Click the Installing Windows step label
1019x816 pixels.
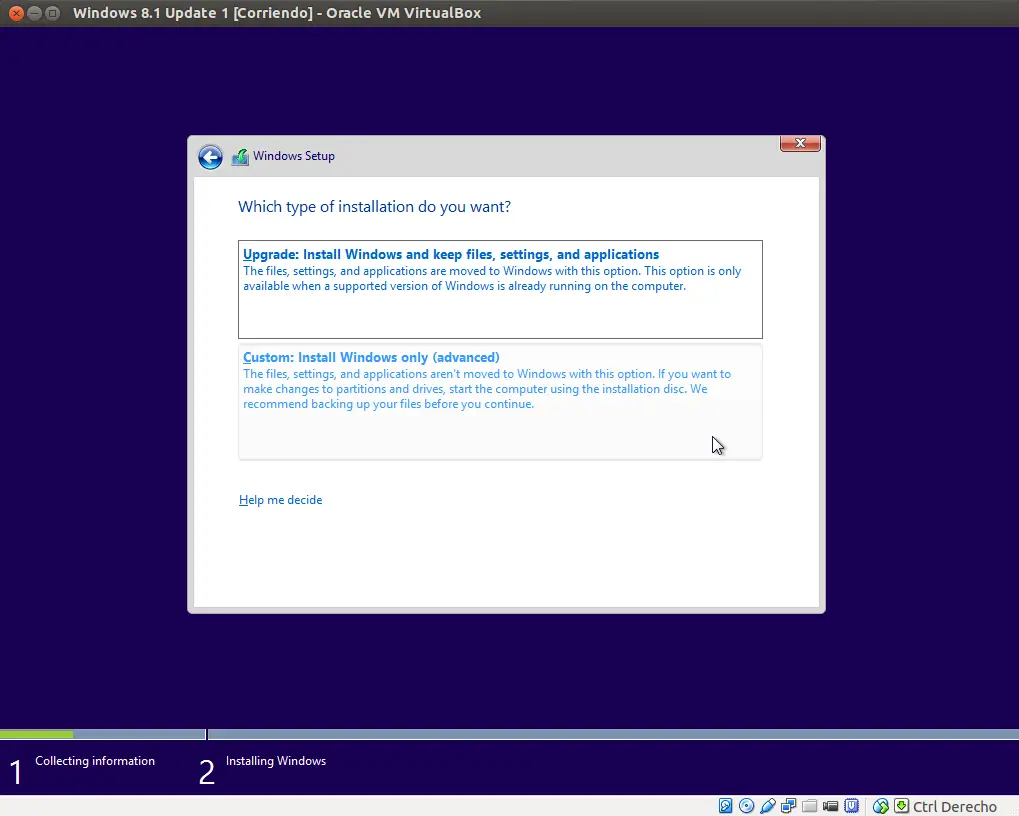pos(276,761)
